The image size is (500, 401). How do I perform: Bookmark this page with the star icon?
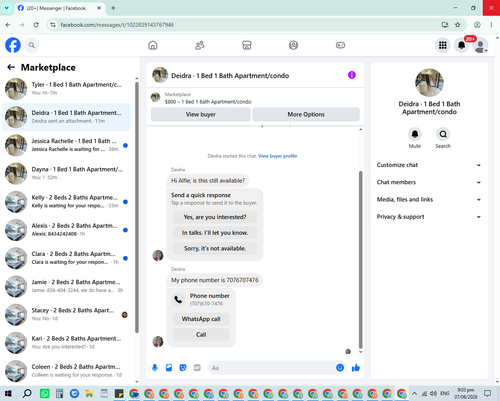click(x=458, y=25)
